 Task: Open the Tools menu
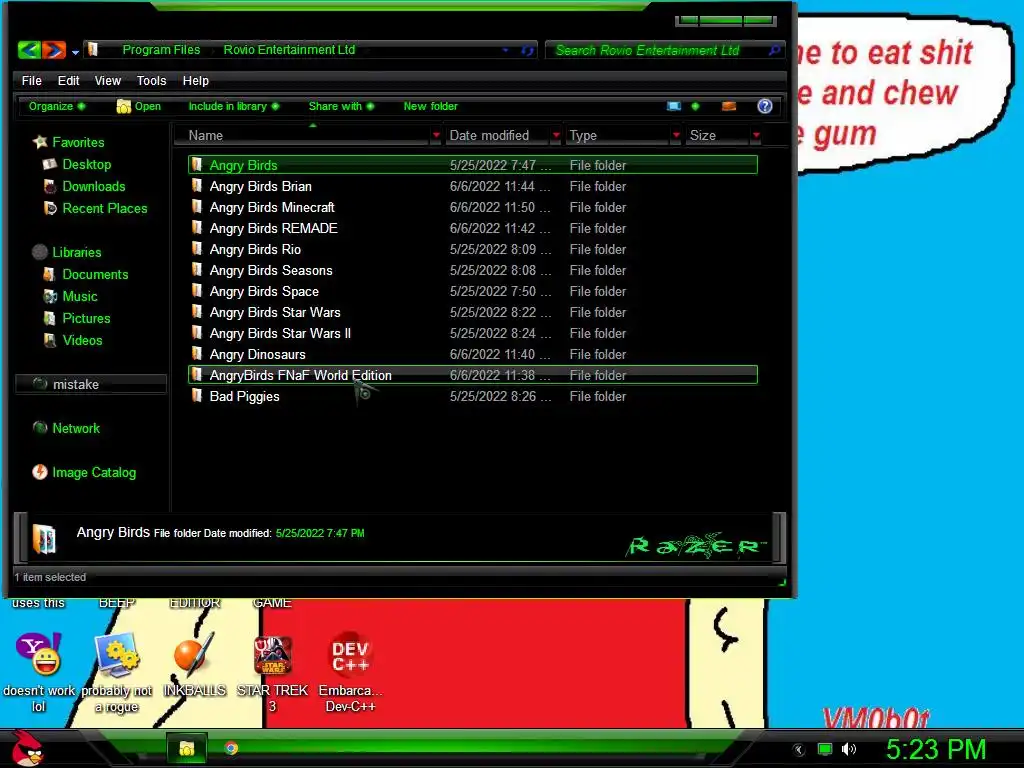[x=151, y=80]
